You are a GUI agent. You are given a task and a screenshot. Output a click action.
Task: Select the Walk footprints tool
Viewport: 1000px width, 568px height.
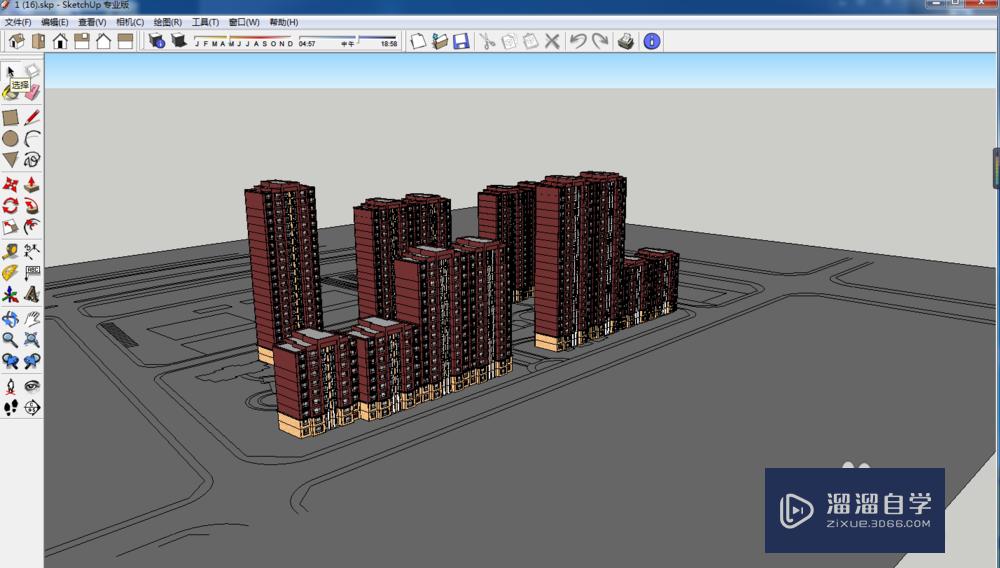tap(10, 407)
